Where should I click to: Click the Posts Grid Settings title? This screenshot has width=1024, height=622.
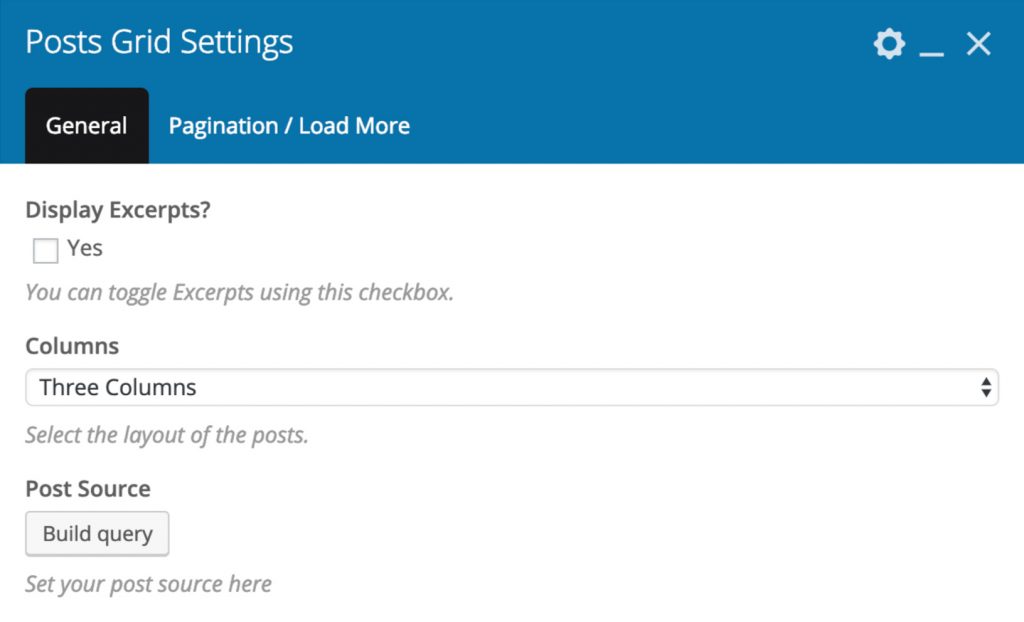coord(159,42)
